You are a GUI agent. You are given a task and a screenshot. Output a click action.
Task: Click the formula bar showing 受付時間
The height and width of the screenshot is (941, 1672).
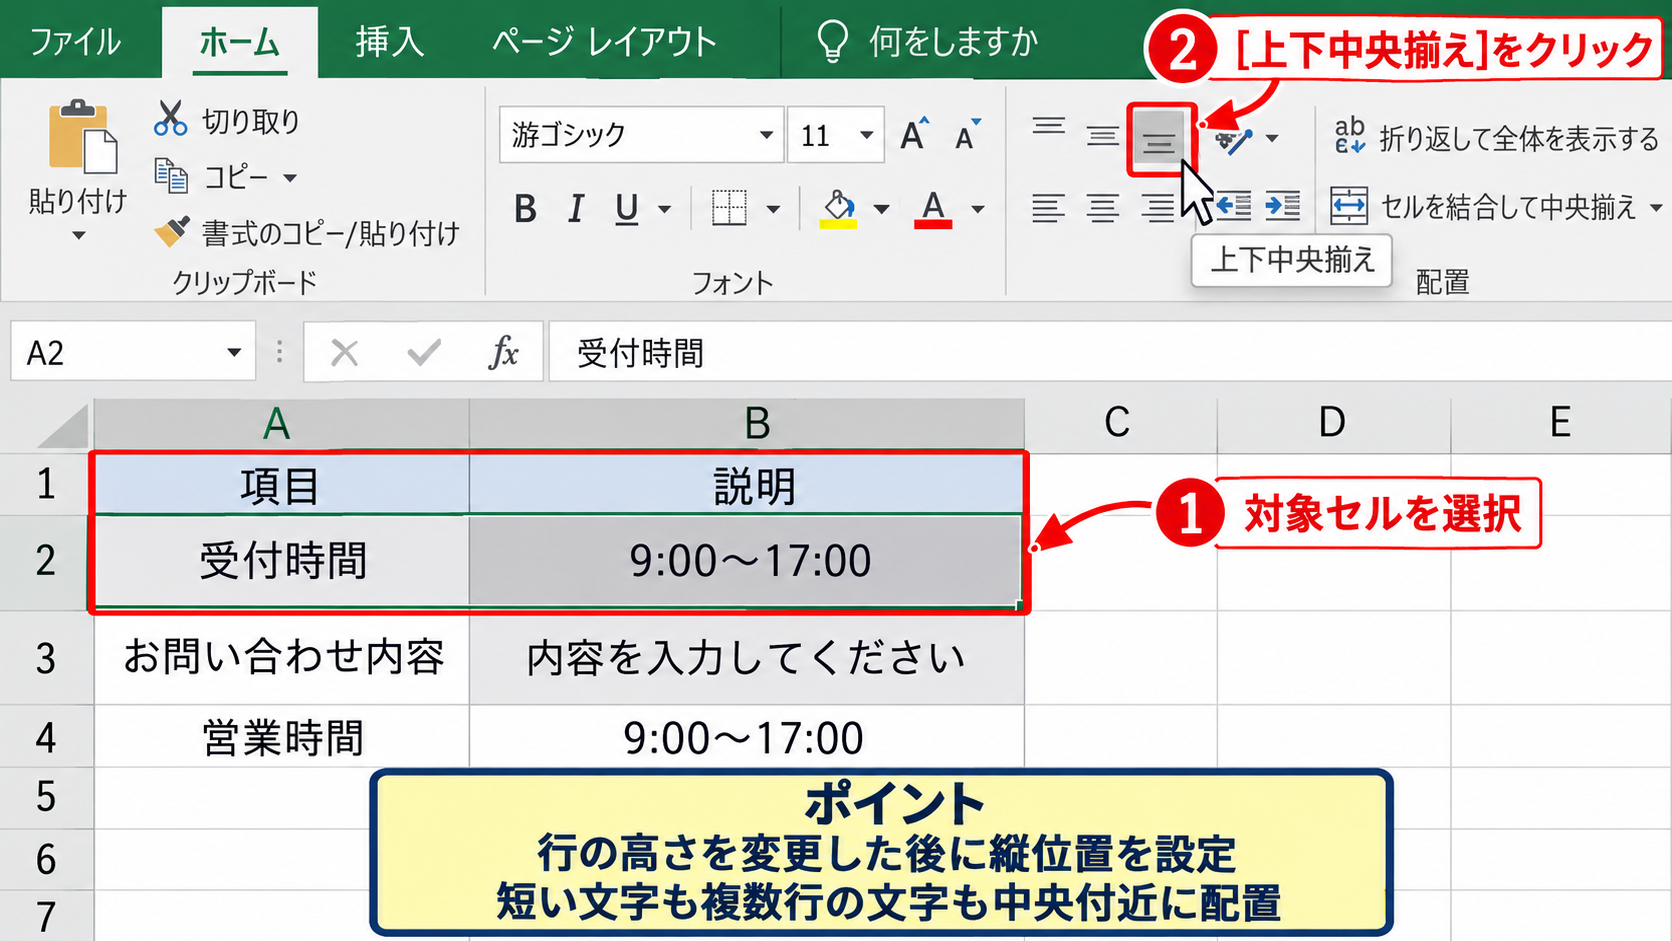[x=1110, y=352]
